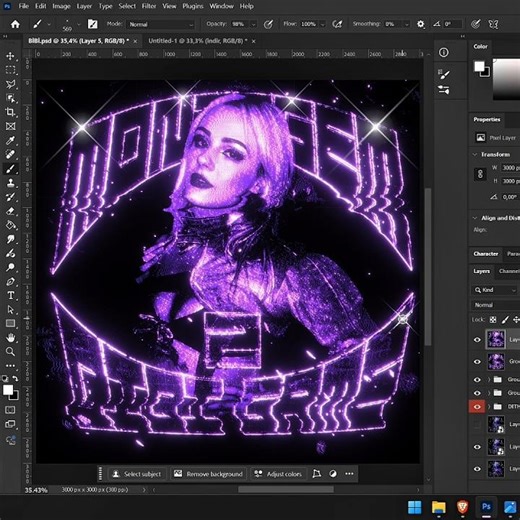Open File Explorer from the taskbar
Image resolution: width=520 pixels, height=520 pixels.
[439, 507]
